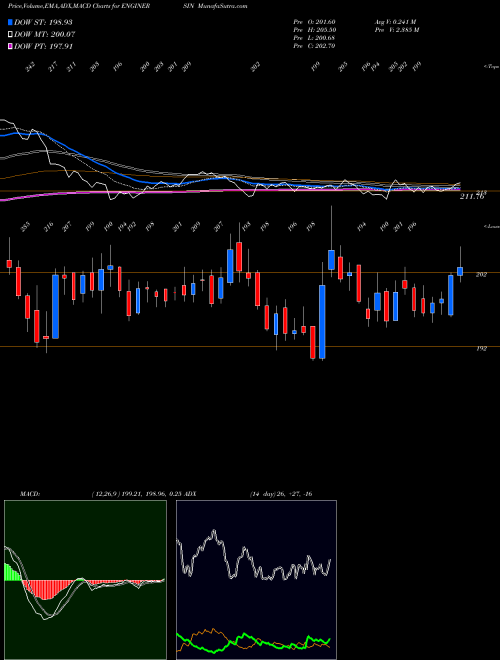Viewport: 500px width, 660px height.
Task: Click the last blue candlestick at far right
Action: (x=460, y=271)
